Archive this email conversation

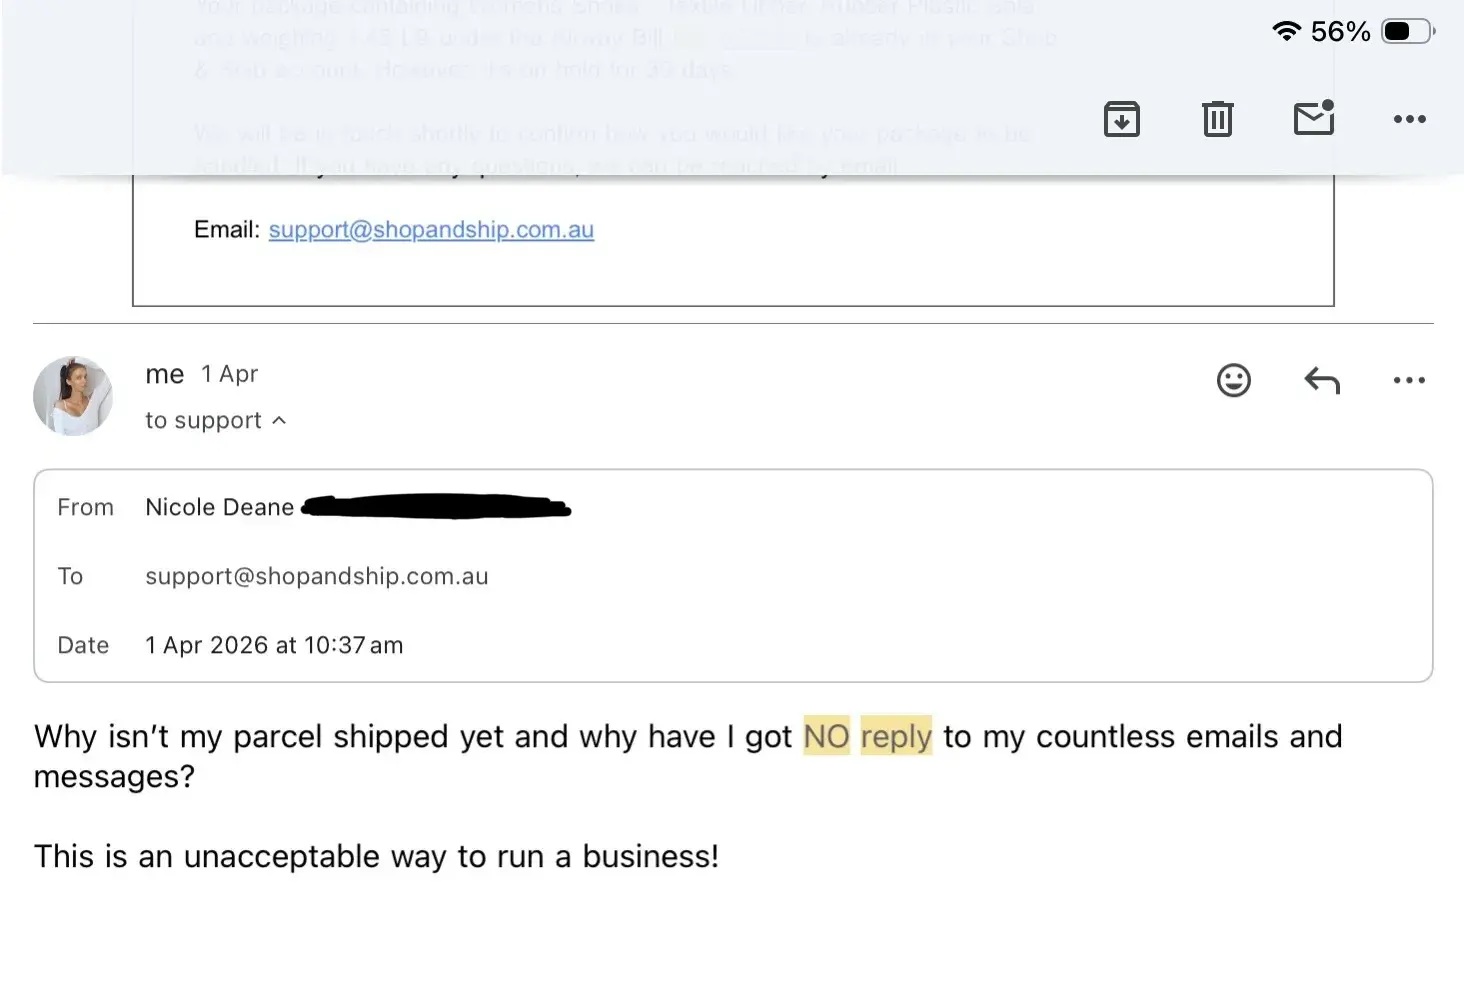tap(1122, 119)
